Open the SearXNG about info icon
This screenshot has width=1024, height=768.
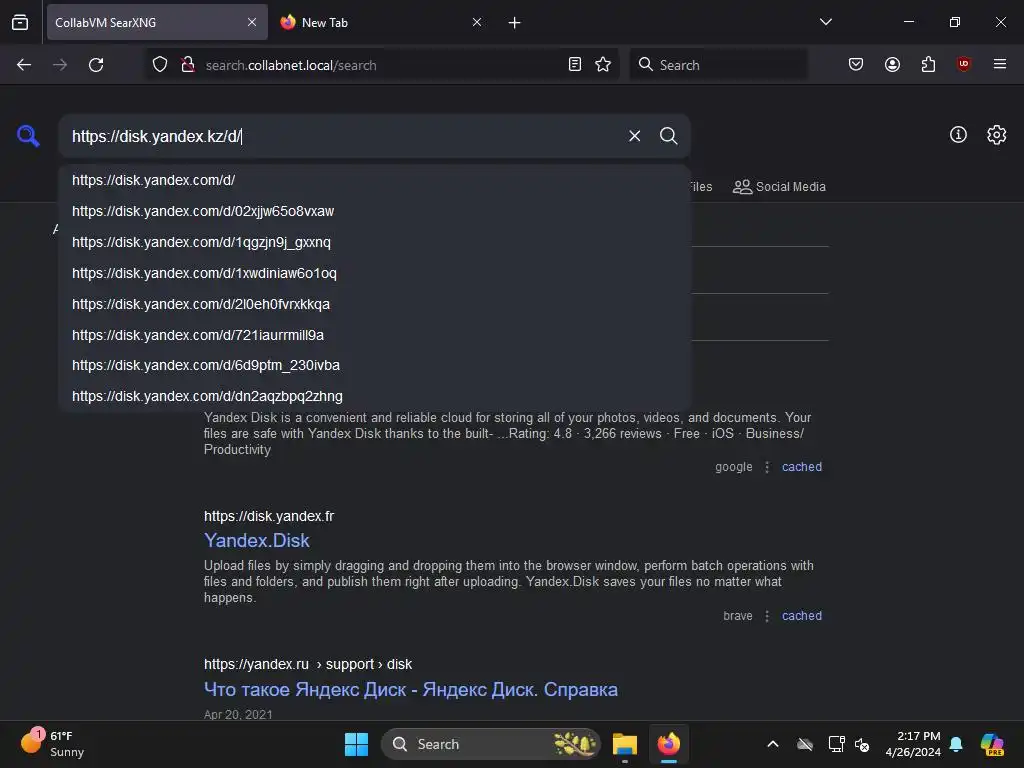click(x=958, y=135)
